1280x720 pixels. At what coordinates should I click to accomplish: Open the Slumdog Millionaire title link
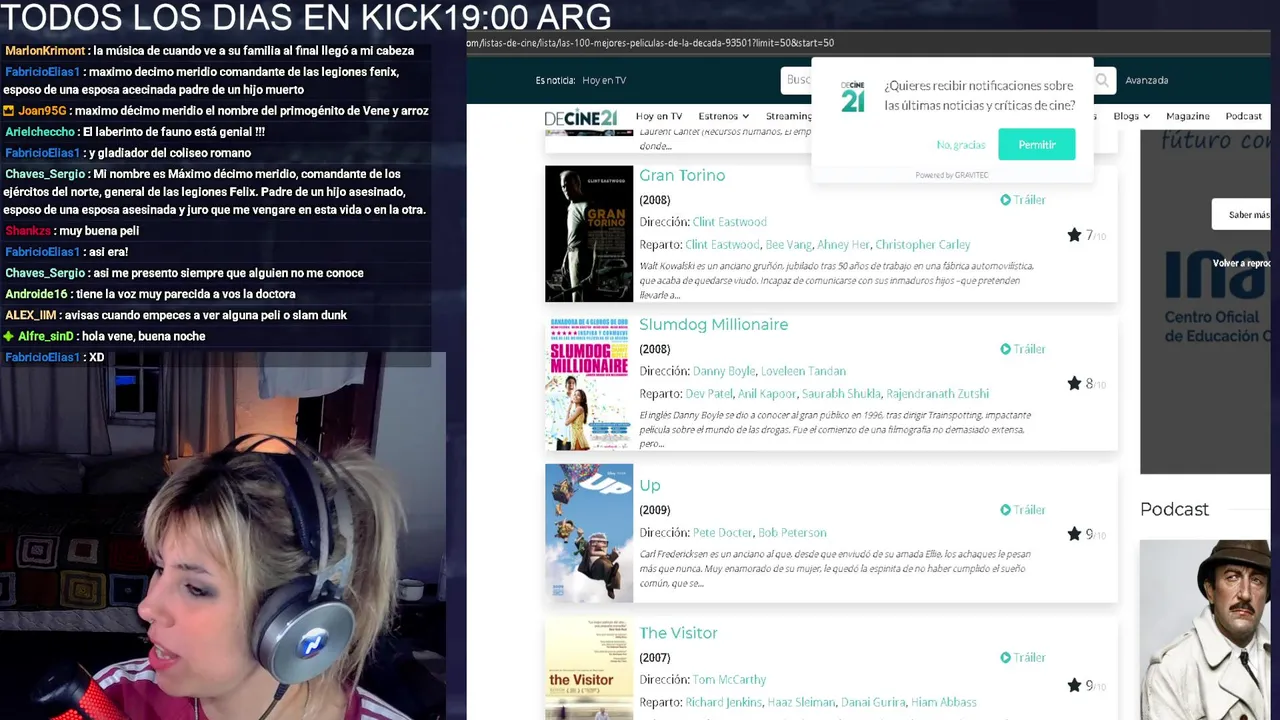[x=714, y=324]
